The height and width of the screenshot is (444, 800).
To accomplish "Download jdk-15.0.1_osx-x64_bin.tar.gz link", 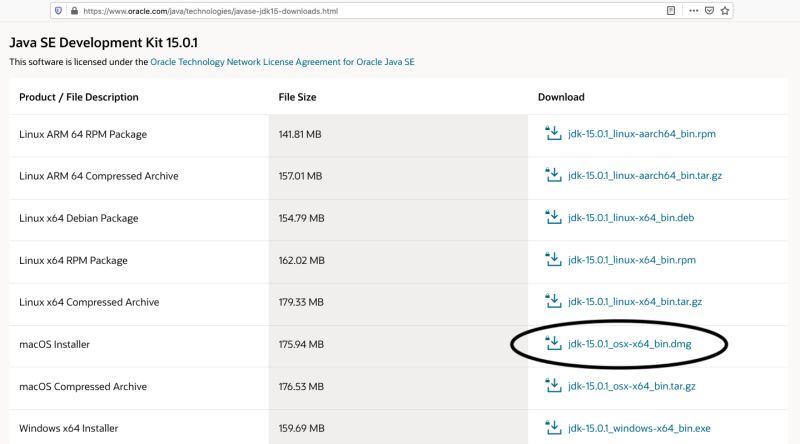I will pyautogui.click(x=632, y=386).
